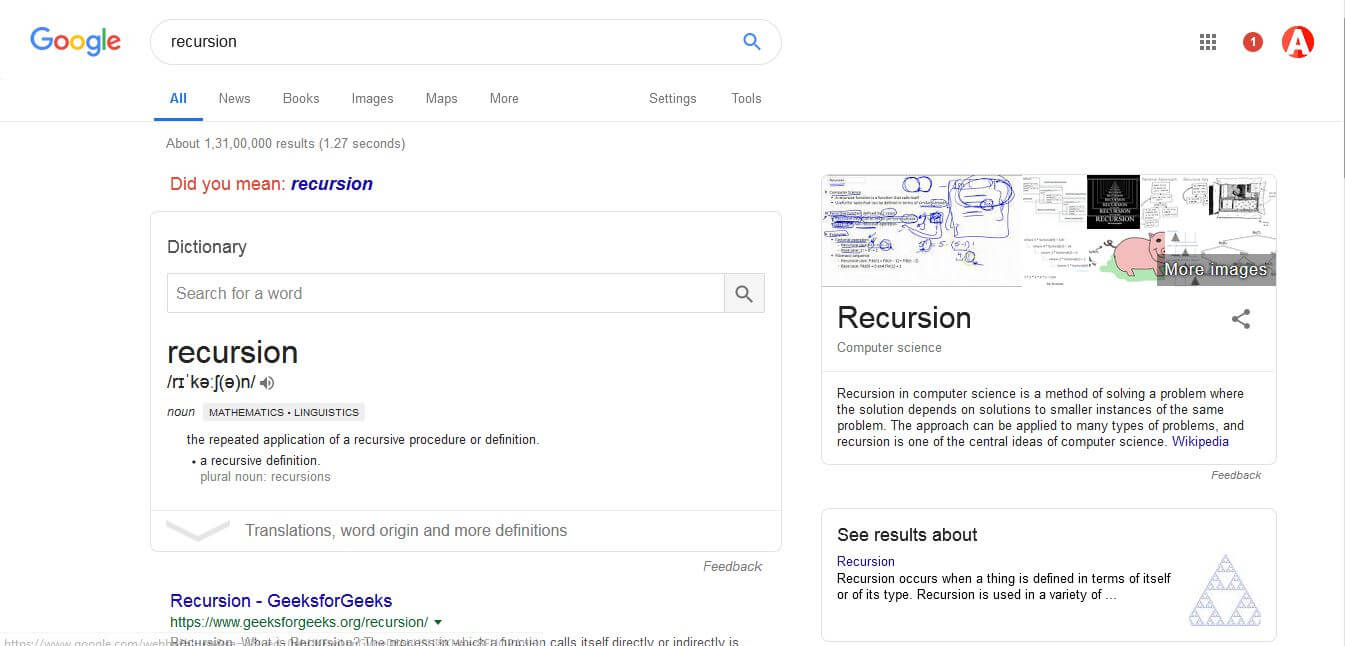Switch to the News tab

click(x=234, y=98)
